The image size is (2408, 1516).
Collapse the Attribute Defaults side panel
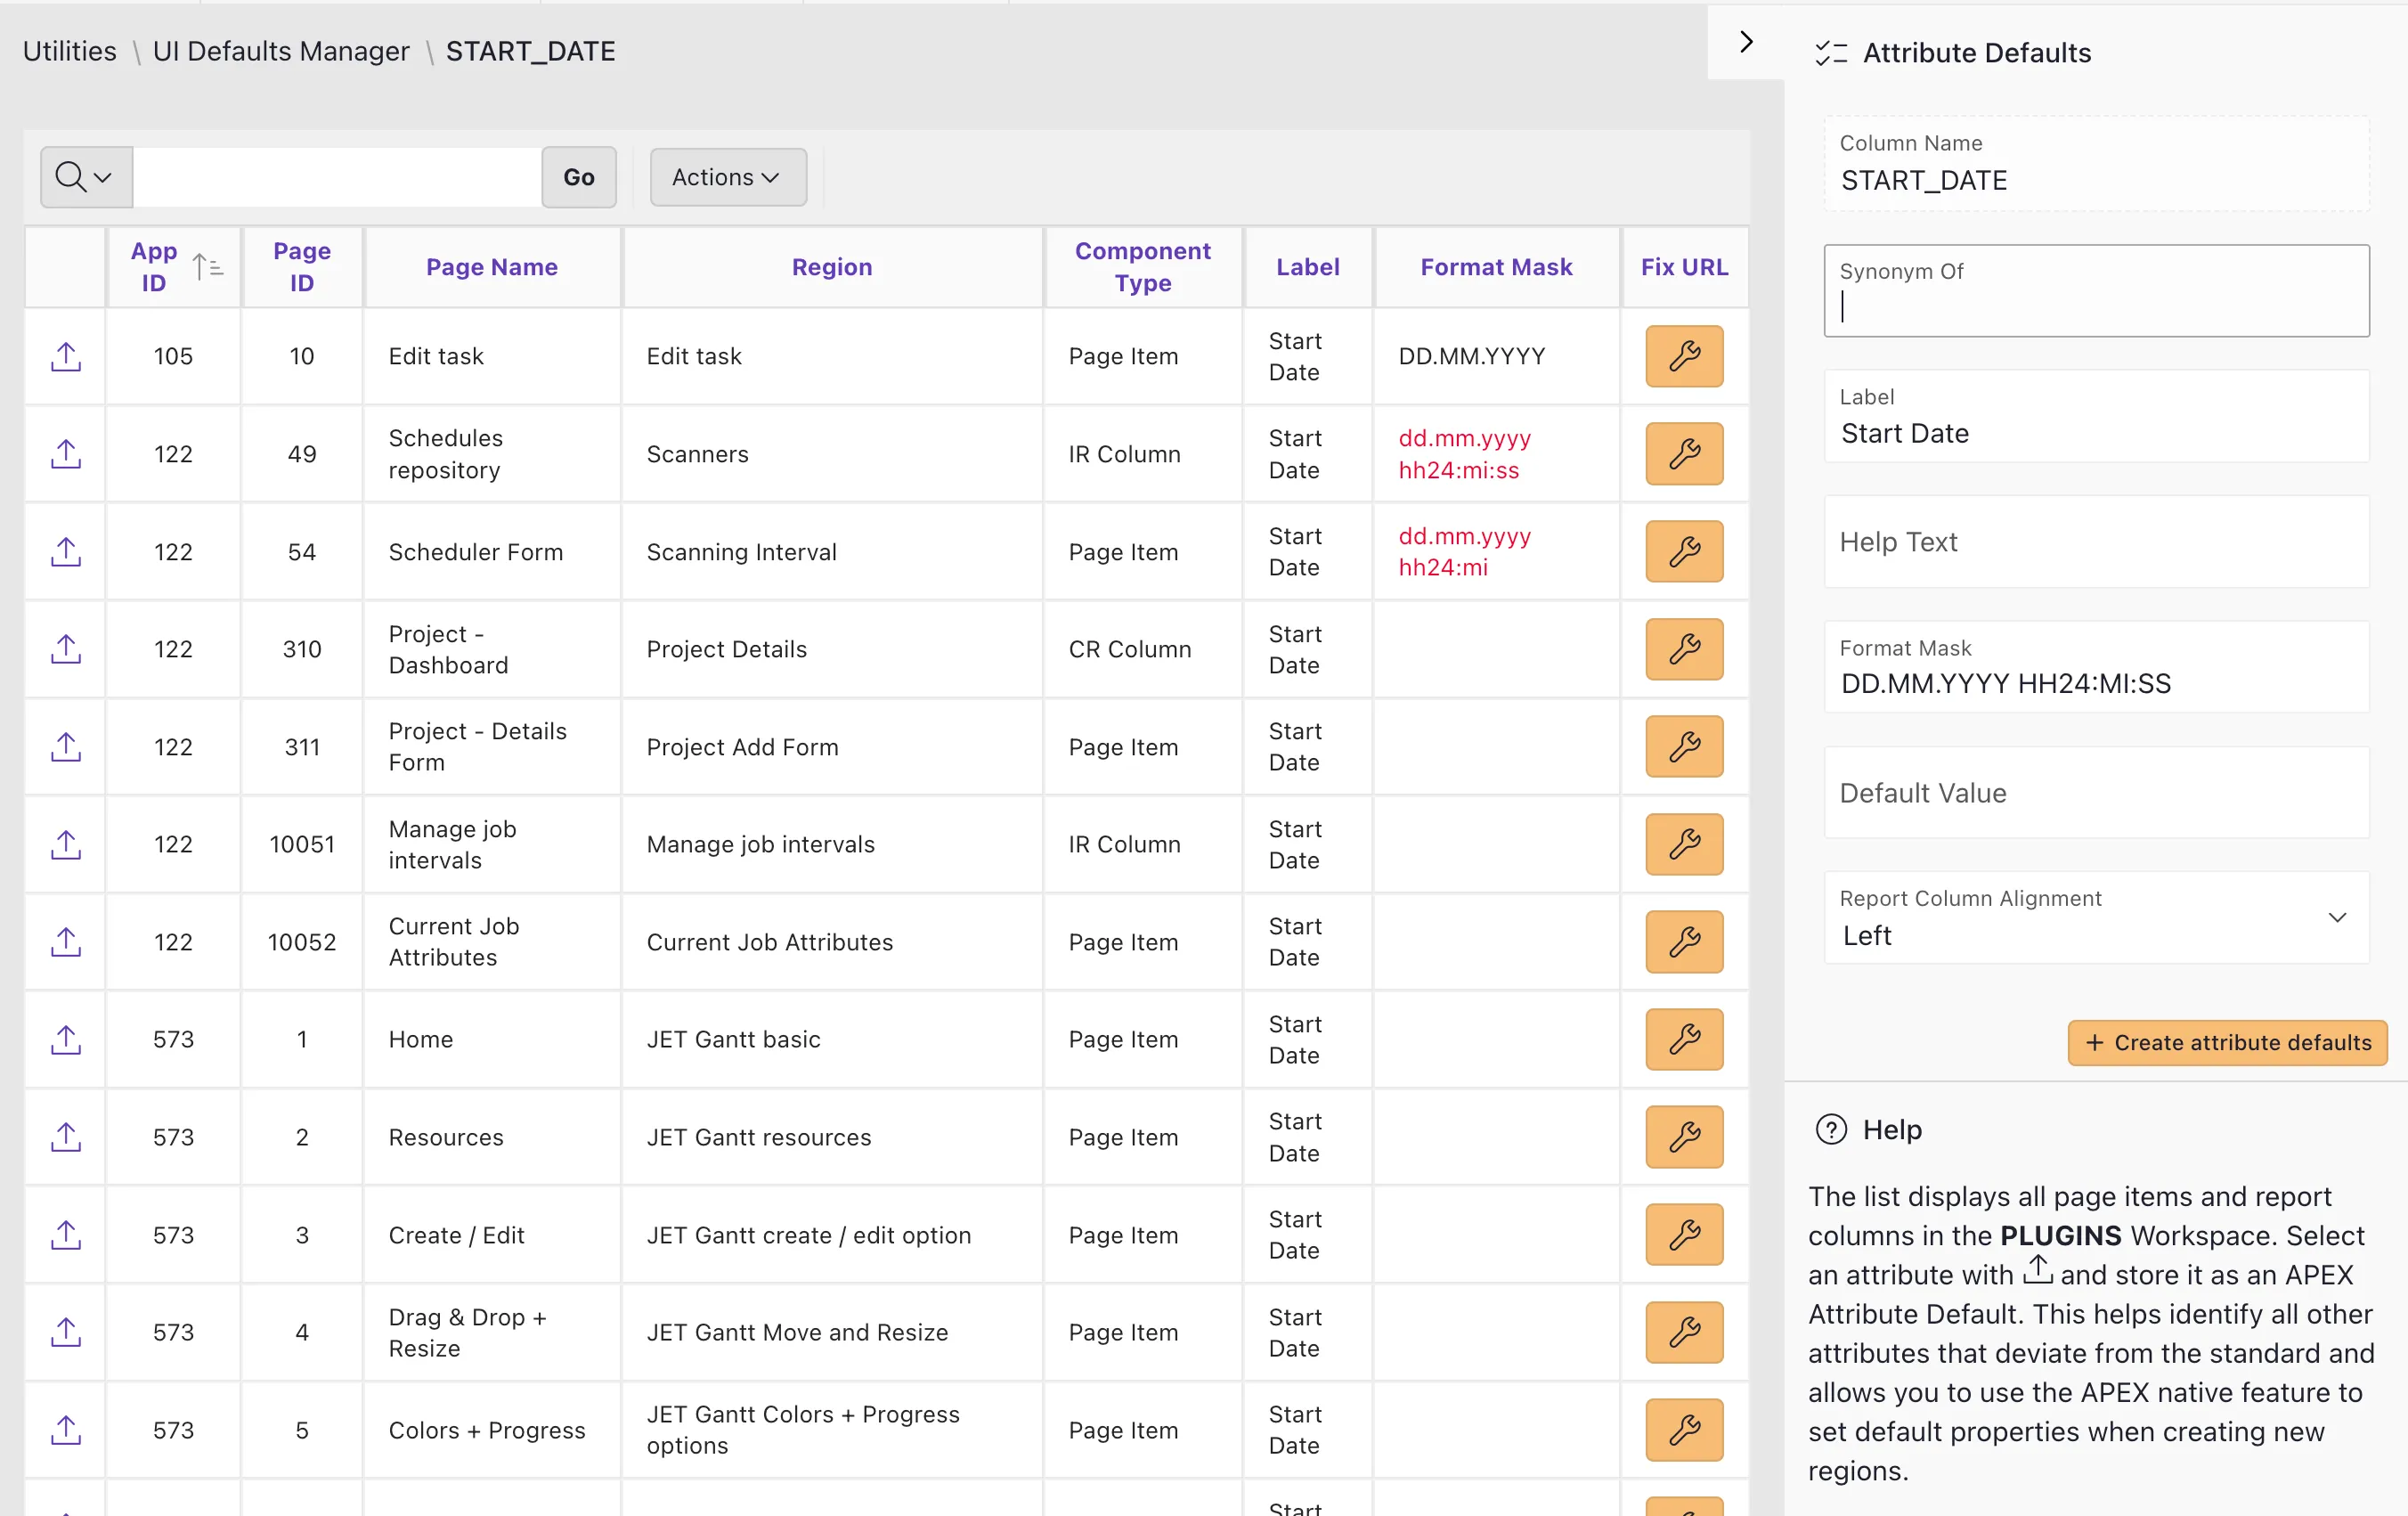tap(1746, 42)
